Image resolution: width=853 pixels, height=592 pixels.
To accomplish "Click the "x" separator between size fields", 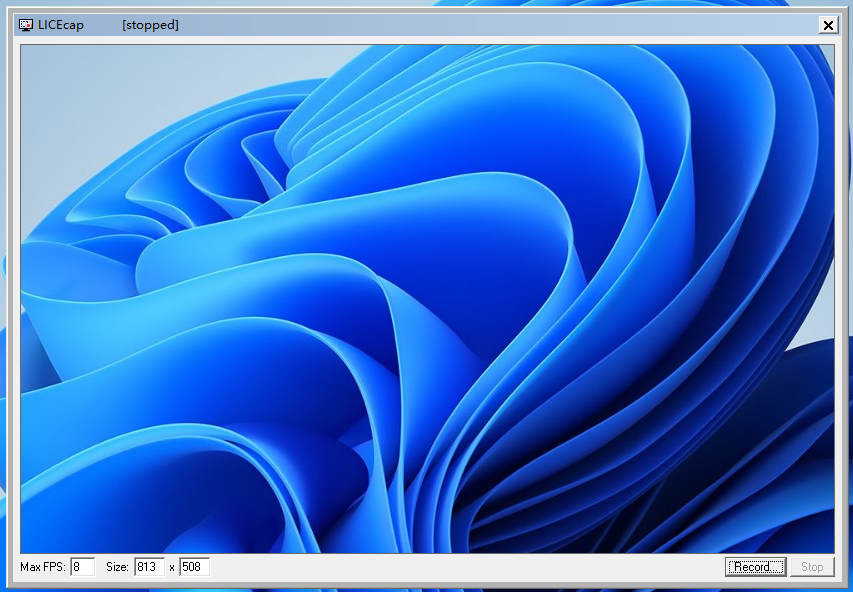I will pyautogui.click(x=172, y=568).
